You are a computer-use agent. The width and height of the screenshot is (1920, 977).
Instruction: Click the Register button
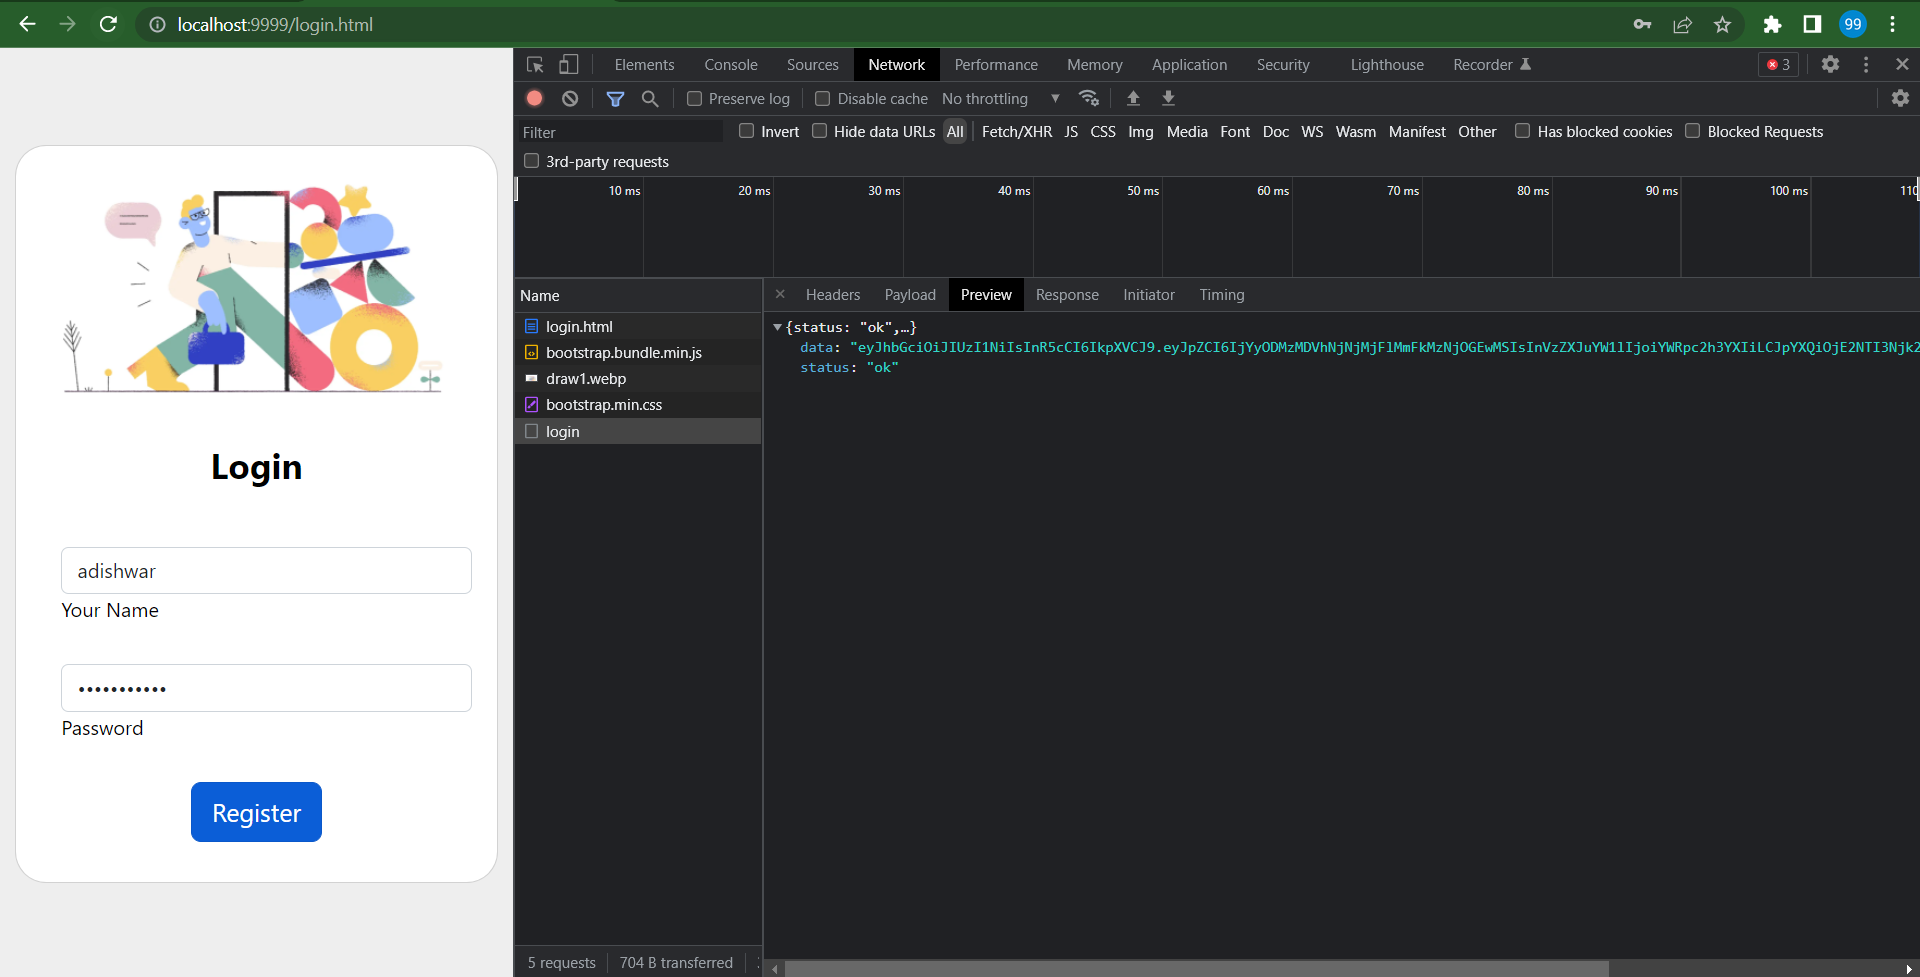256,812
